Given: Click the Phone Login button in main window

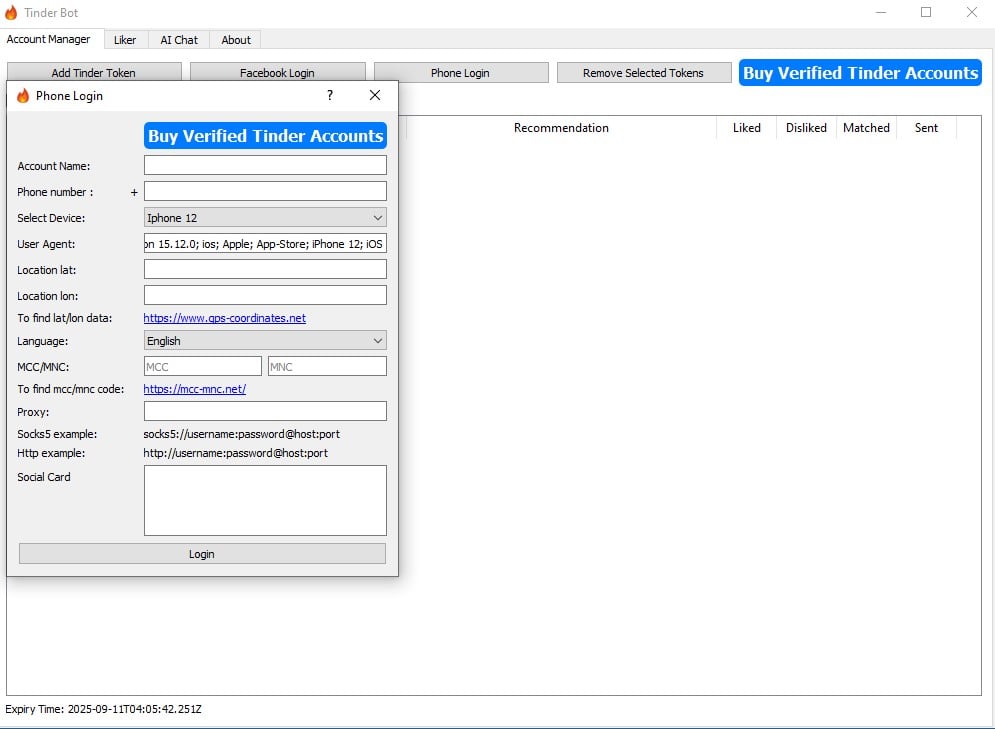Looking at the screenshot, I should pos(461,72).
